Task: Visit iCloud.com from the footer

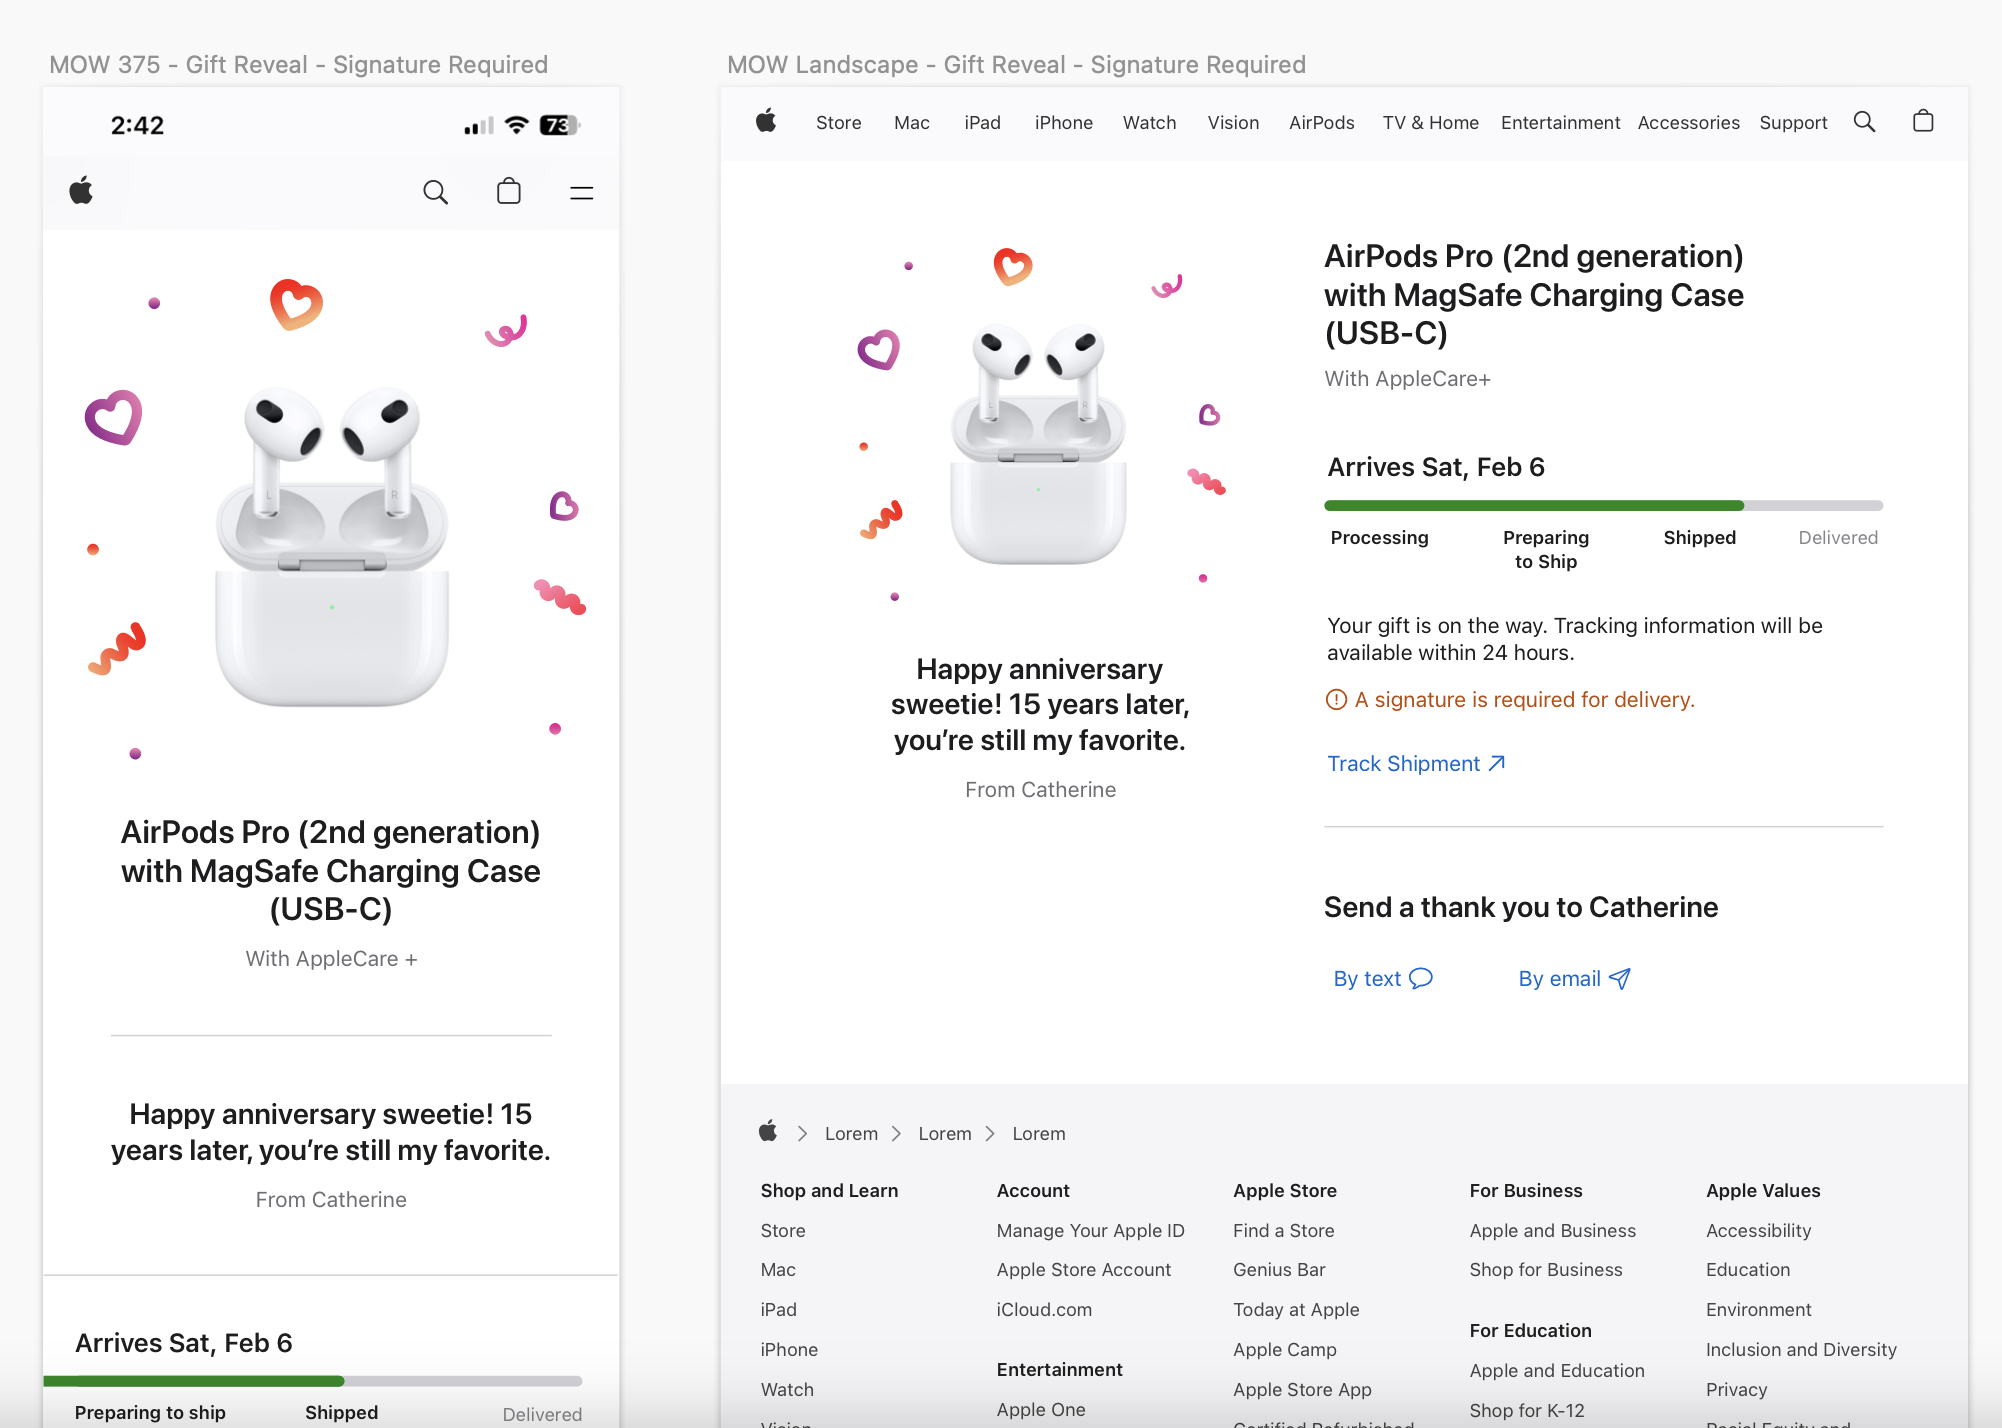Action: pyautogui.click(x=1045, y=1310)
